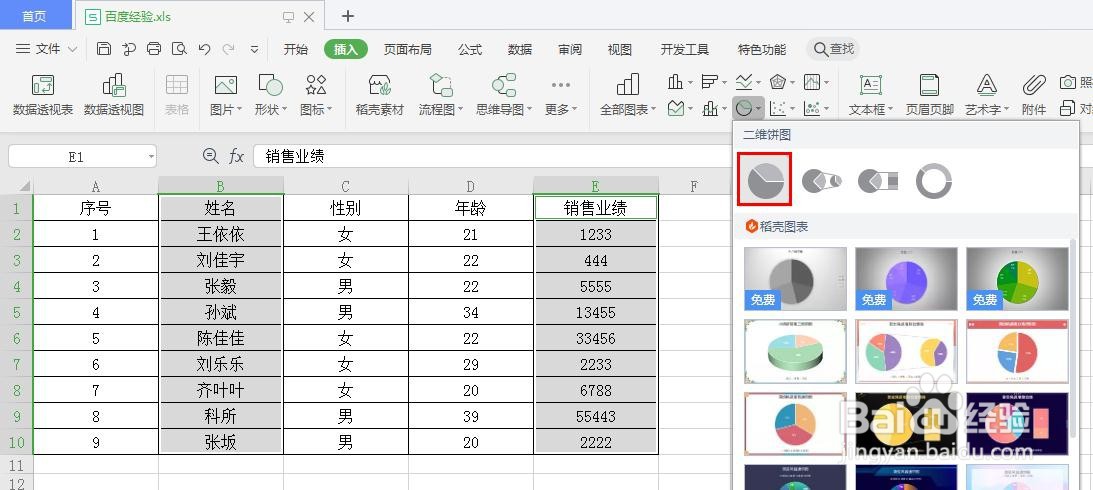Screen dimensions: 1093x490
Task: Click the pie chart ribbon icon
Action: [744, 108]
